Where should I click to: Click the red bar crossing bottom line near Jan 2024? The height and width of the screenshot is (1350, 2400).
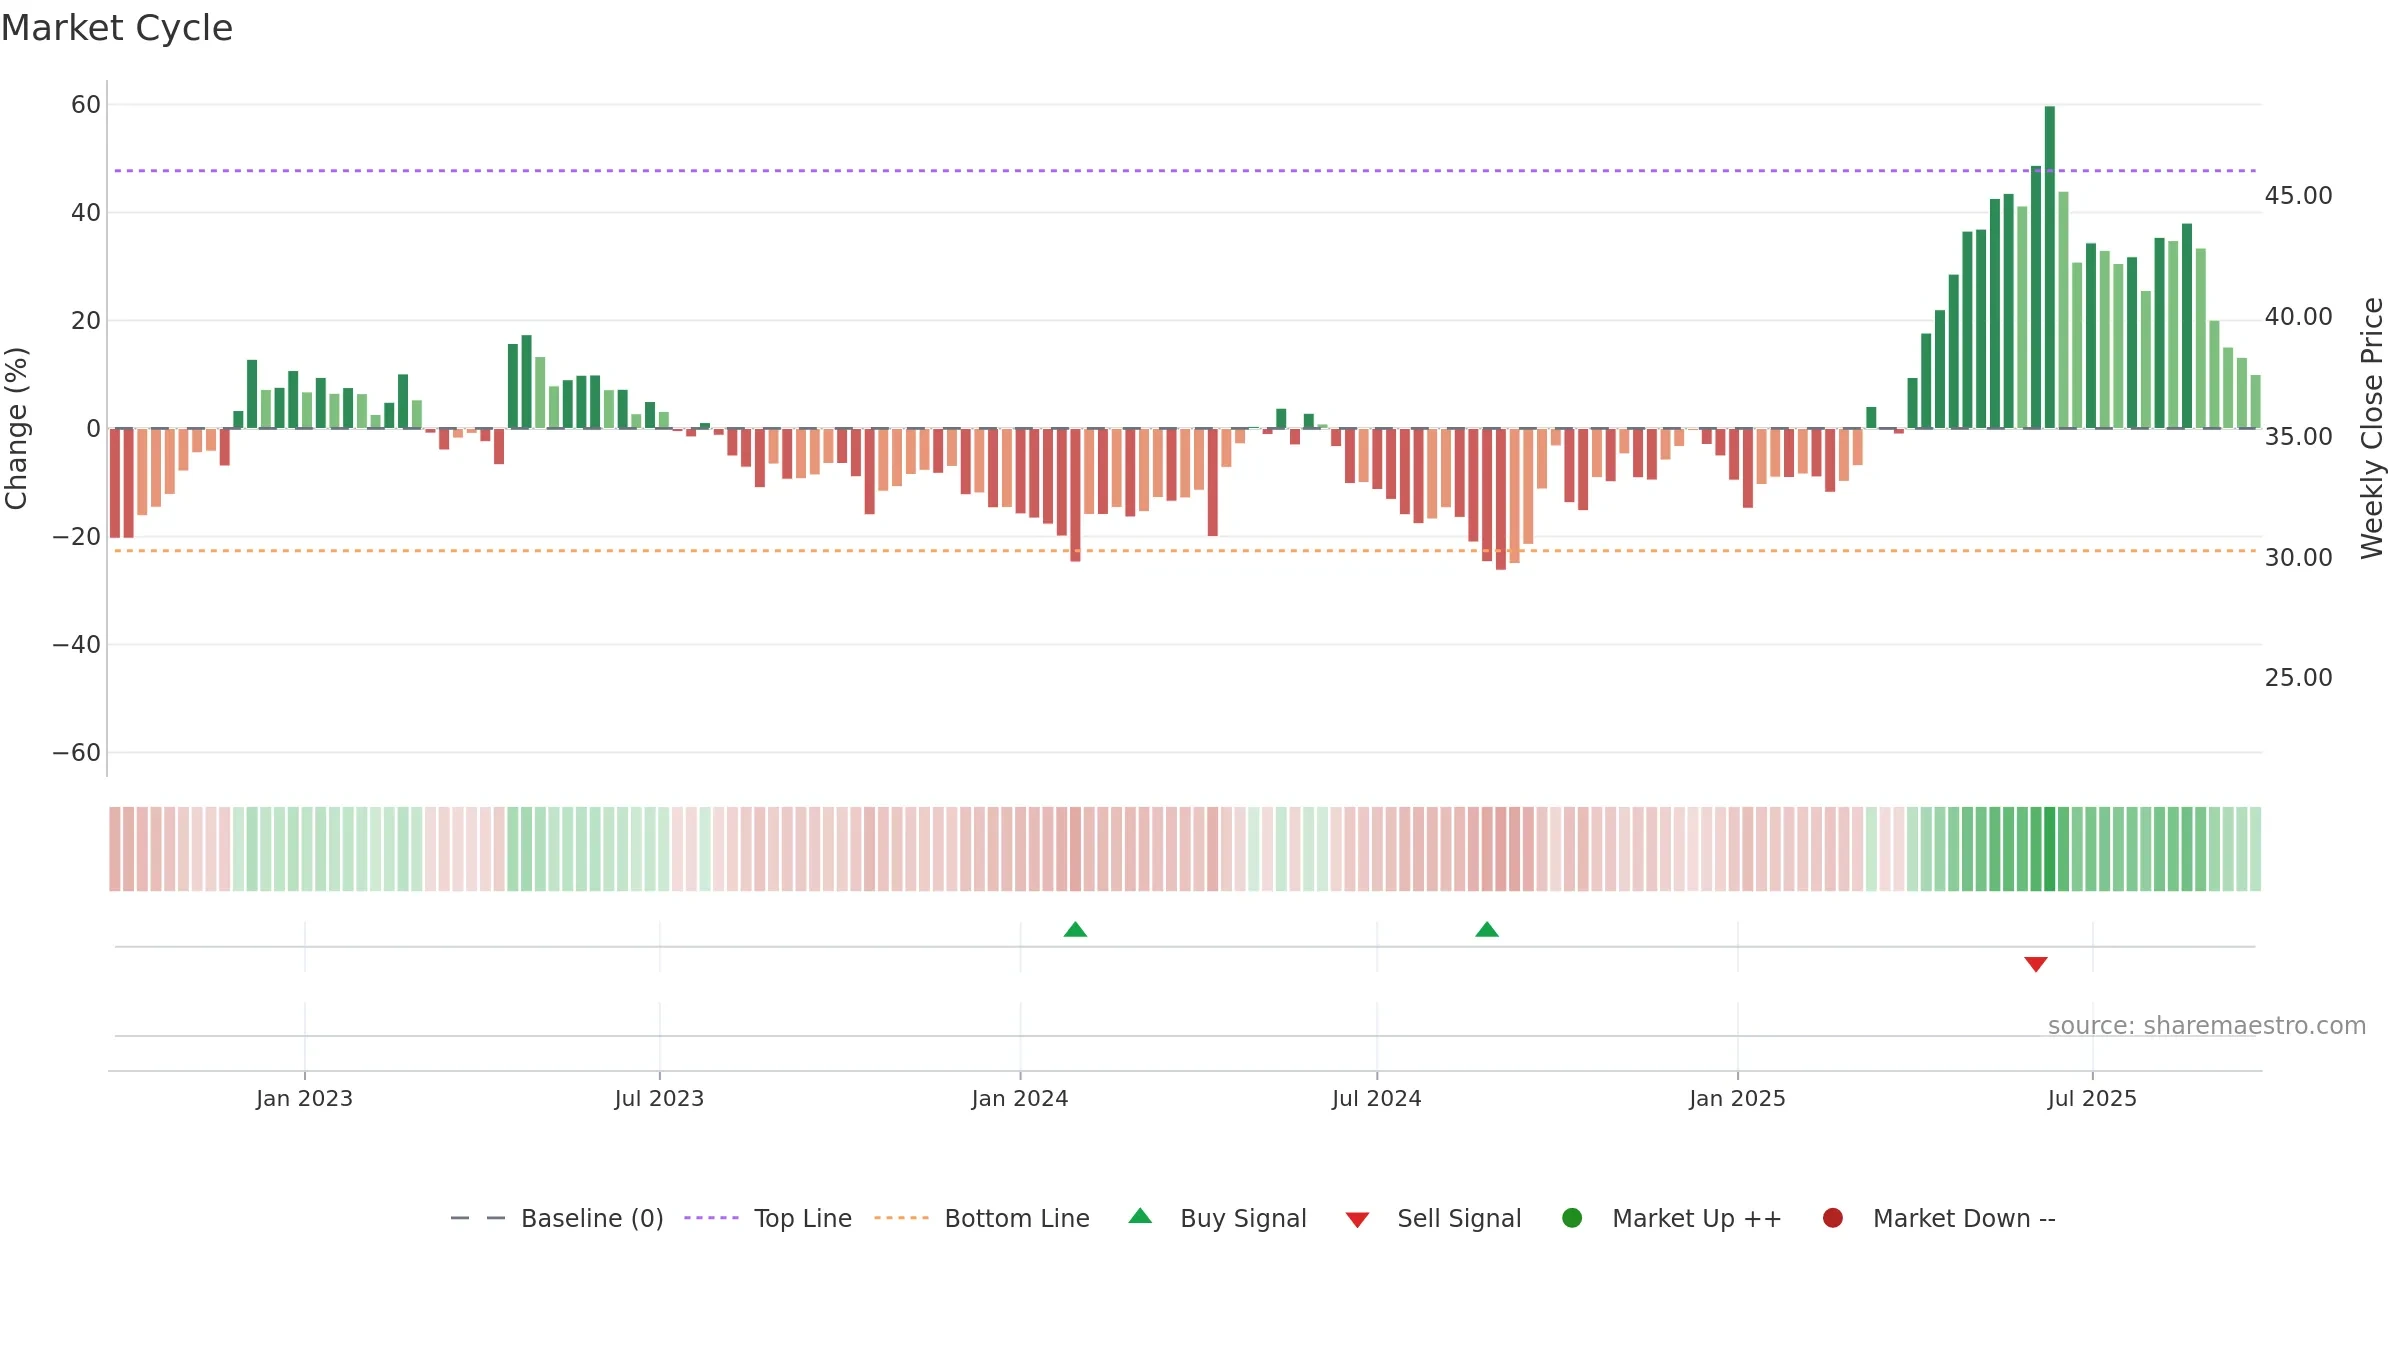pos(1075,495)
